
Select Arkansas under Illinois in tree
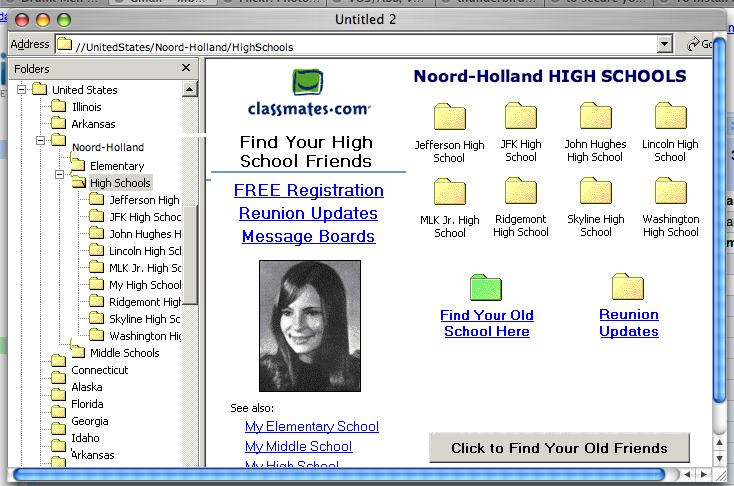point(93,124)
